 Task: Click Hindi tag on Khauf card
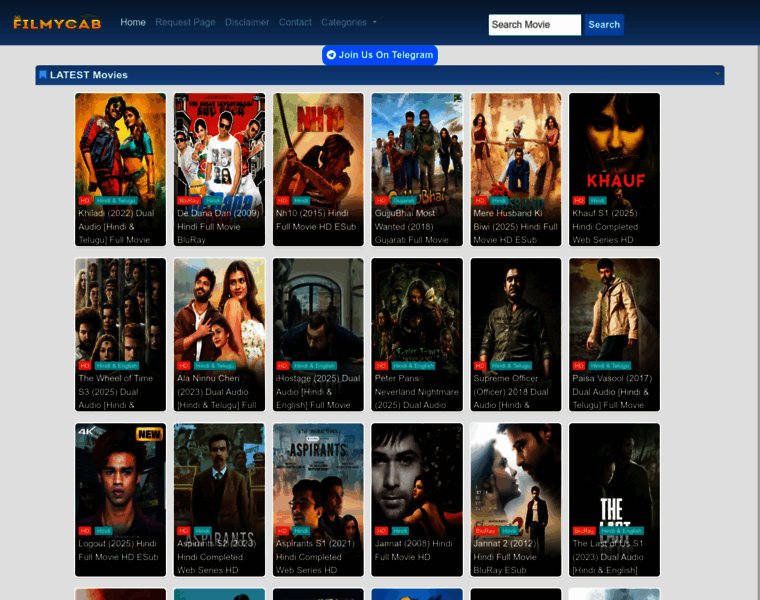click(598, 200)
